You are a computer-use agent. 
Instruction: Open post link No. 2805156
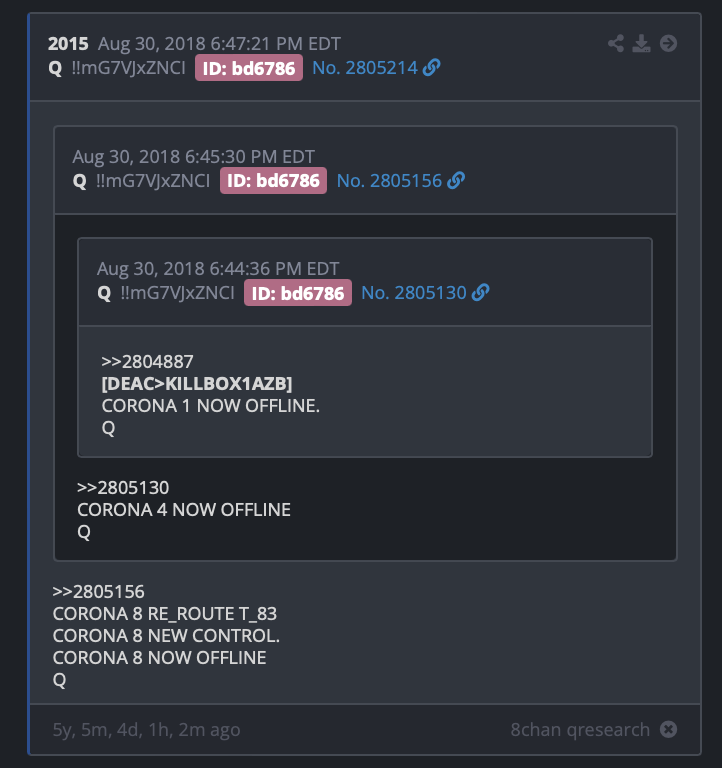(x=389, y=180)
